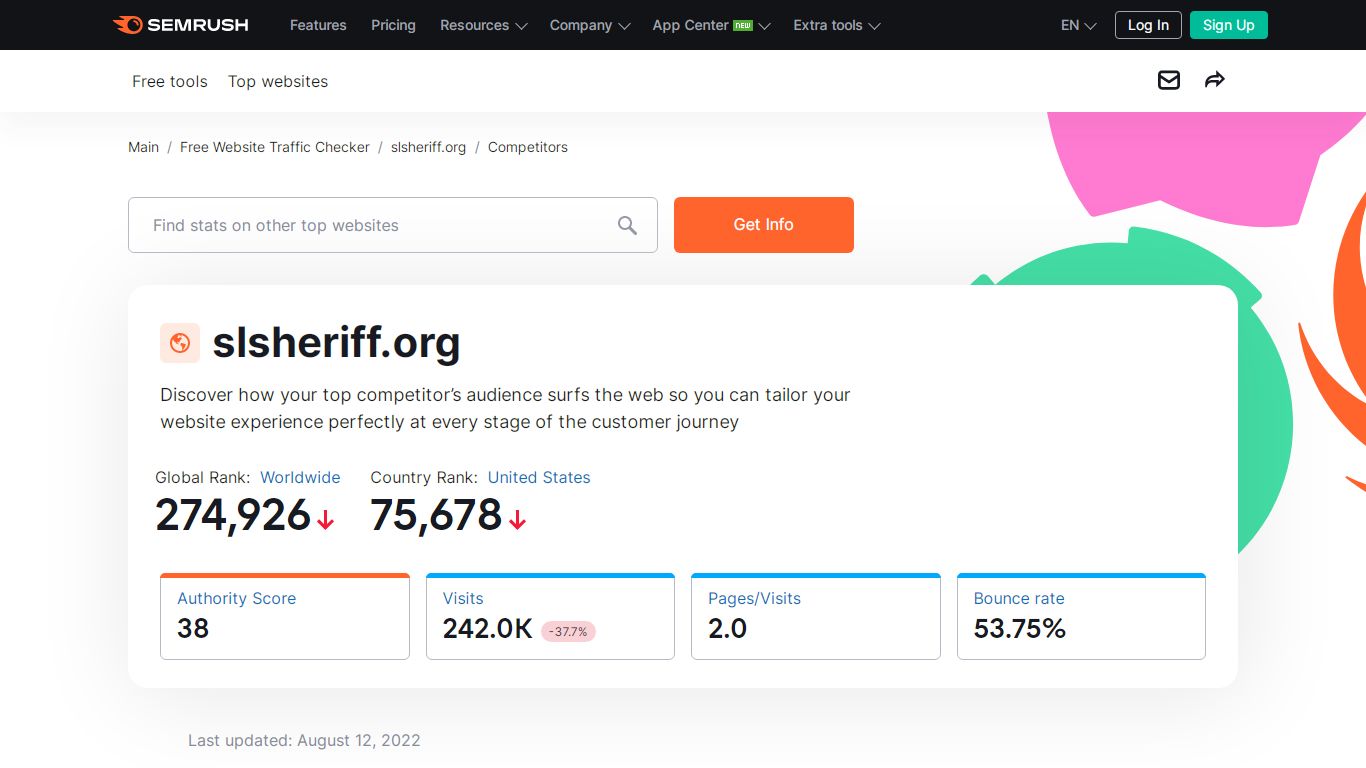The width and height of the screenshot is (1366, 768).
Task: Click the Visits card
Action: [x=550, y=616]
